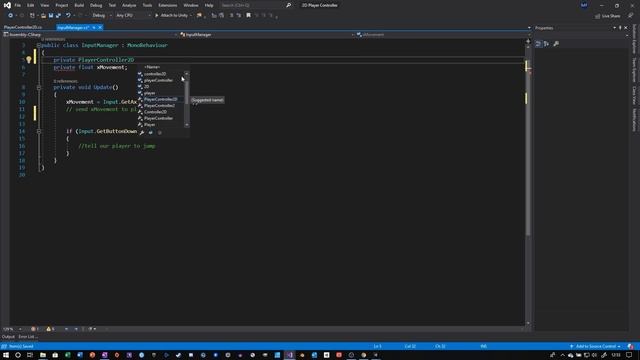Open the Assembly-CSharp project dropdown

[90, 35]
